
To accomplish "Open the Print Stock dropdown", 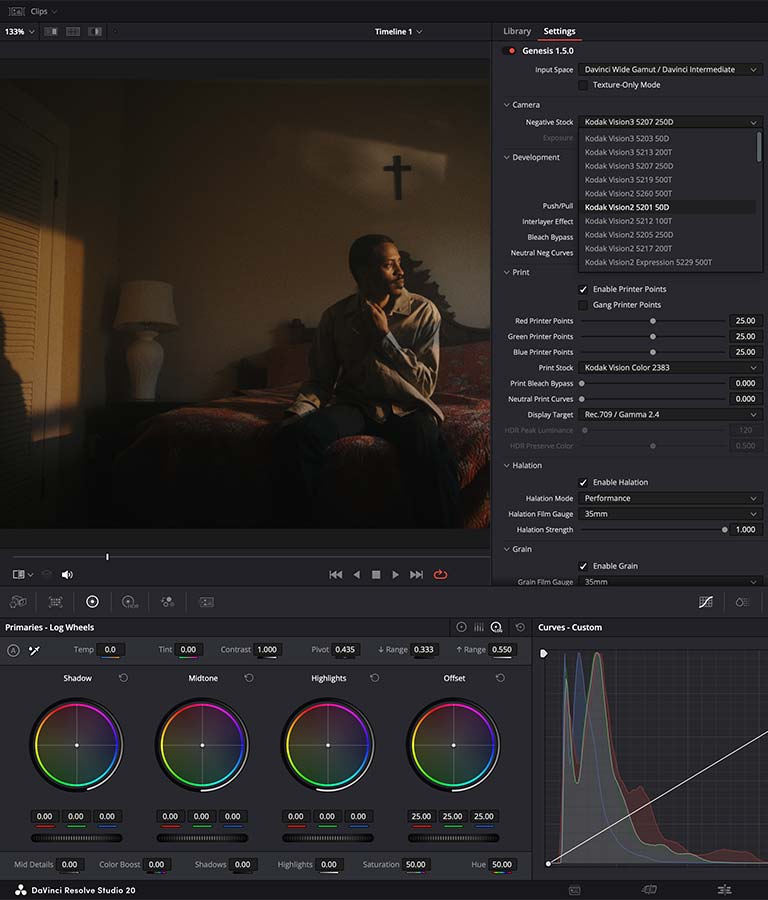I will [670, 368].
